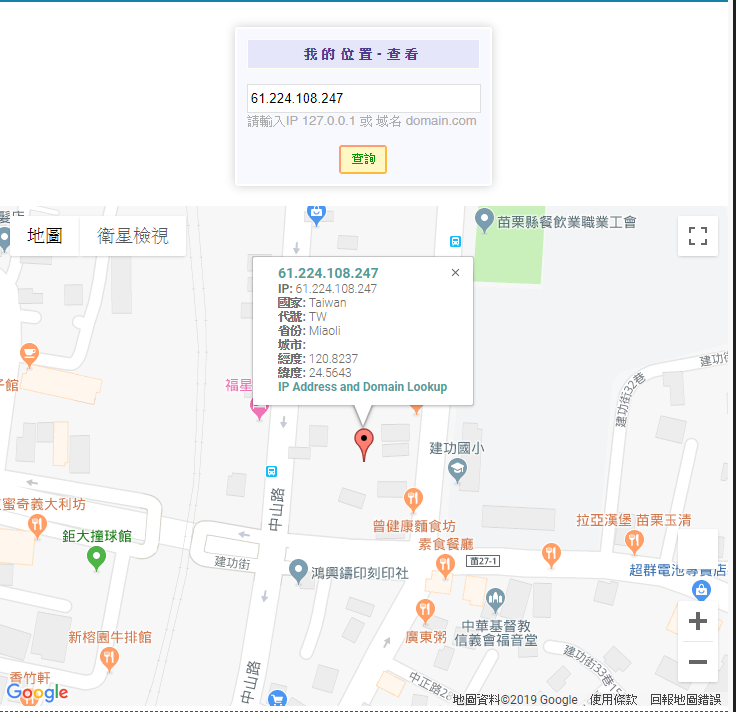This screenshot has width=736, height=712.
Task: Click the red location marker pin
Action: [x=364, y=444]
